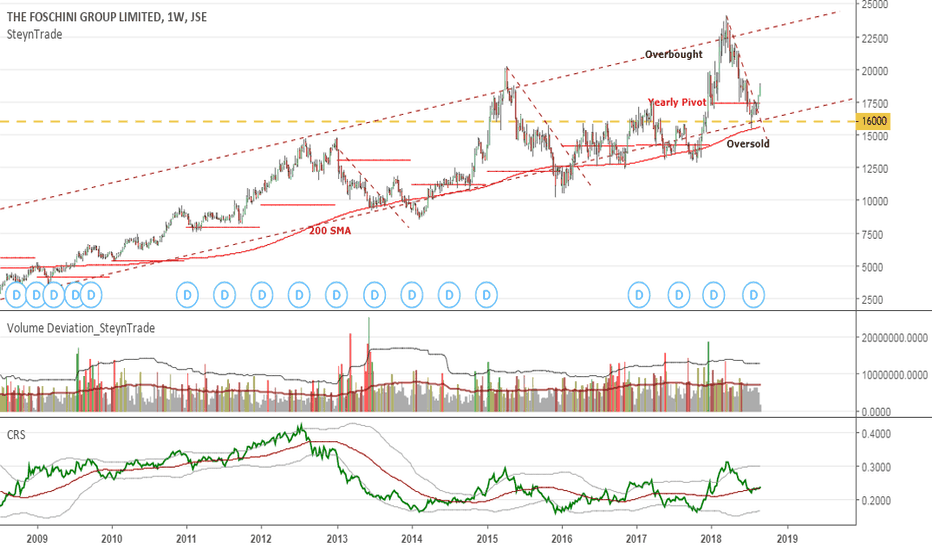Click the dividend D marker aligned with 2013
The height and width of the screenshot is (550, 932).
336,295
